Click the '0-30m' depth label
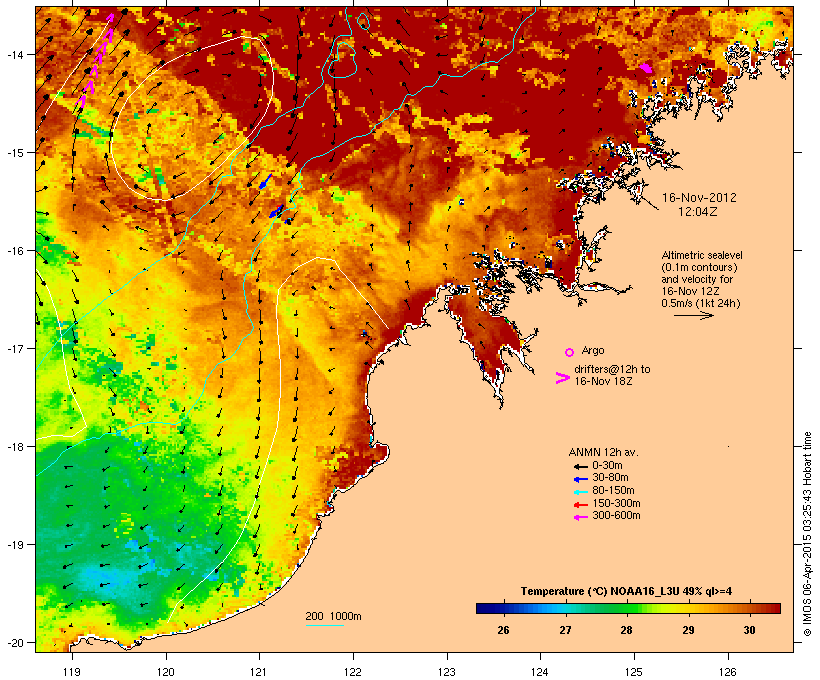This screenshot has height=680, width=820. [607, 466]
